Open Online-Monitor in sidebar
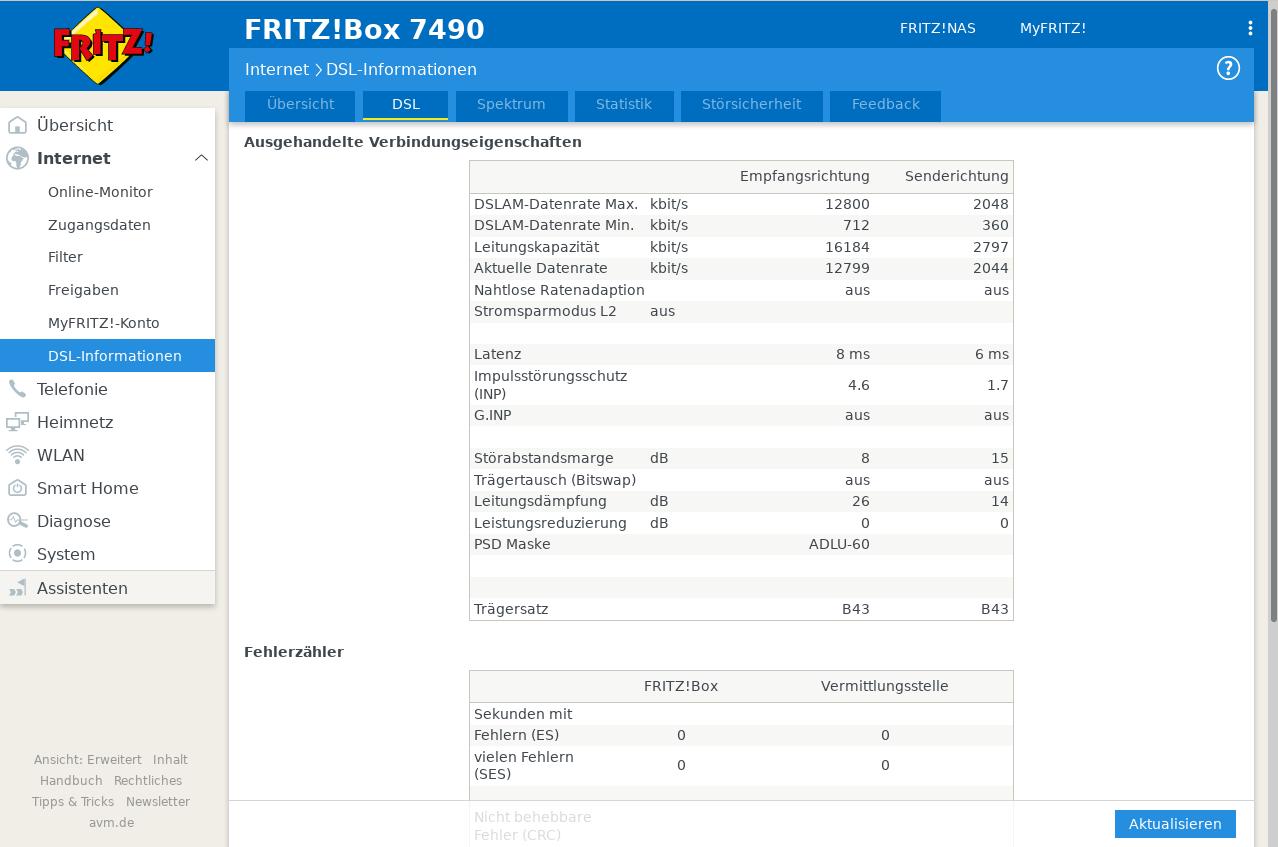This screenshot has width=1278, height=847. tap(100, 192)
